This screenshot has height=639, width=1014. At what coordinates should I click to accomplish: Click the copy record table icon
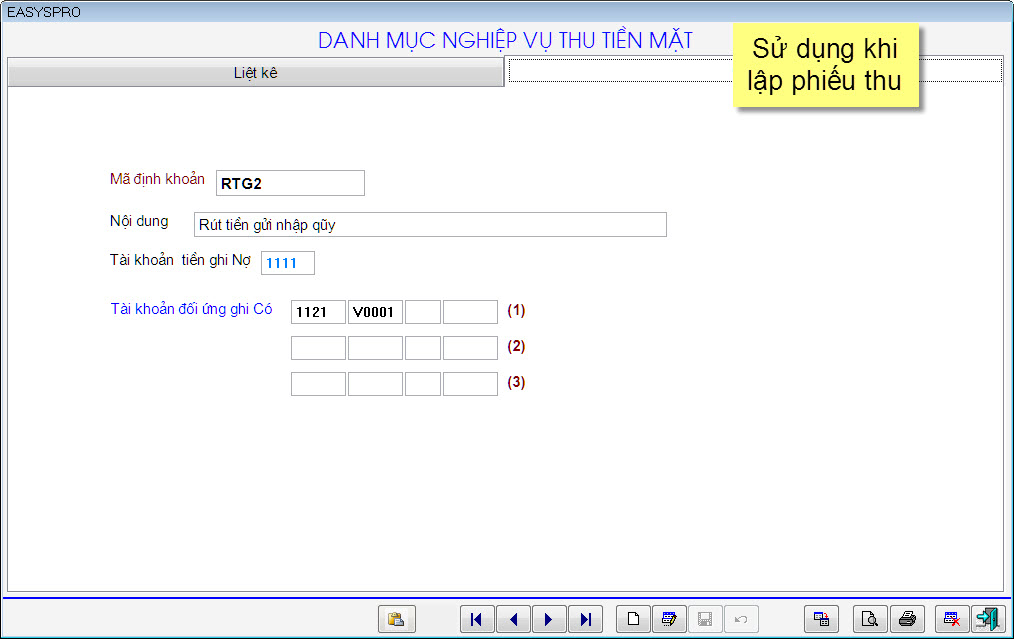[x=821, y=619]
